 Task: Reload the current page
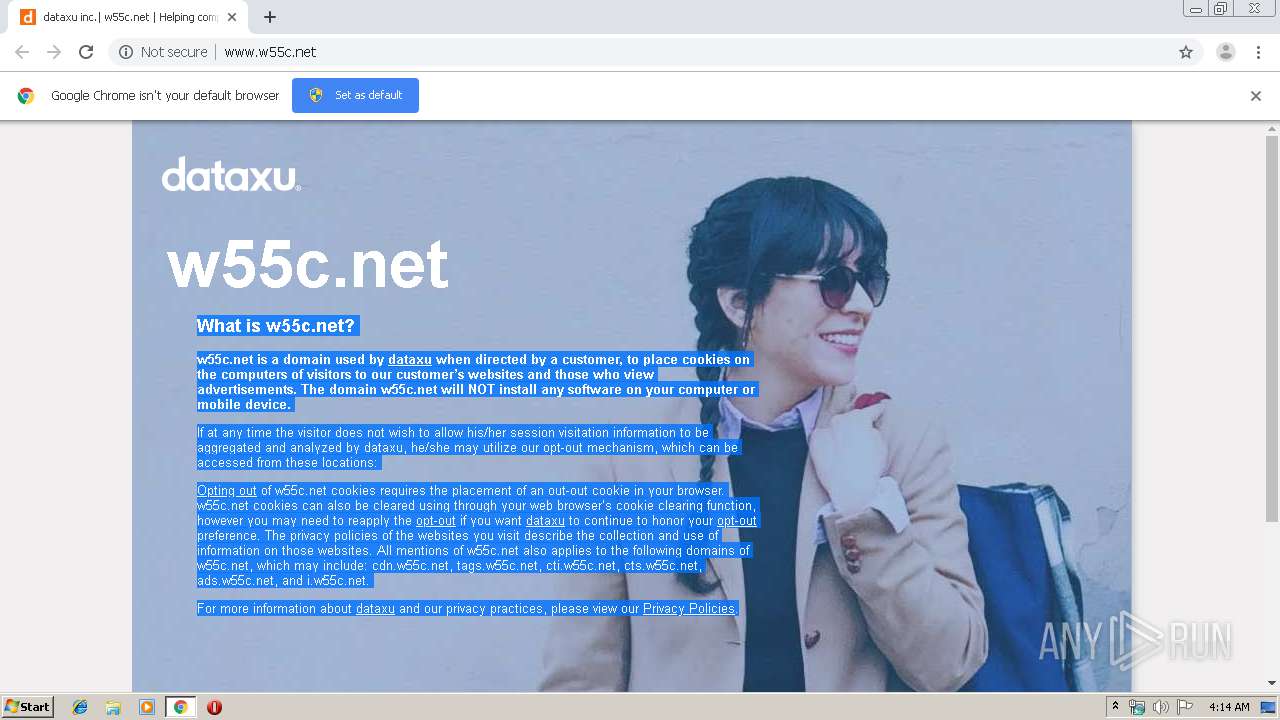coord(86,52)
